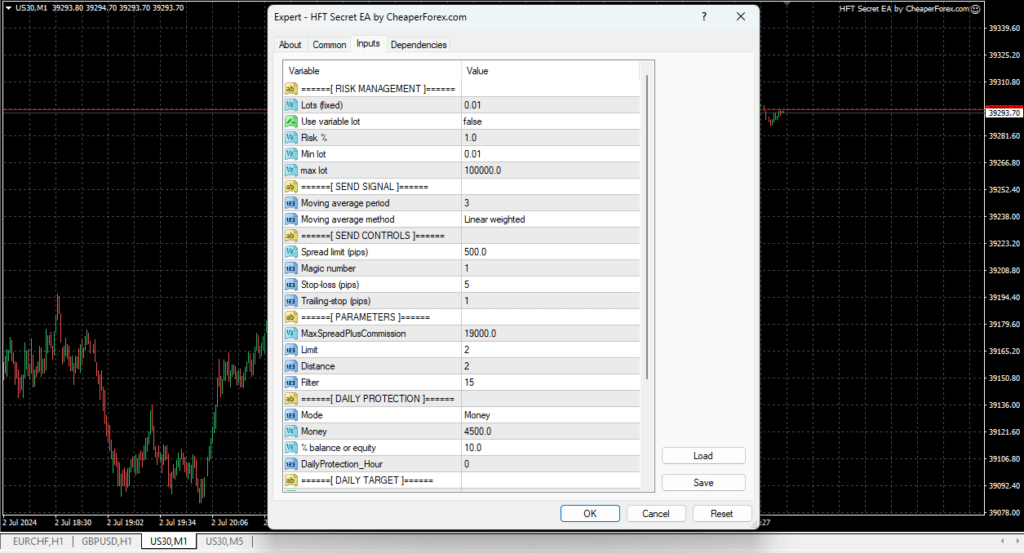Edit the Spread limit (pips) value 500.0
This screenshot has height=553, width=1024.
tap(550, 252)
